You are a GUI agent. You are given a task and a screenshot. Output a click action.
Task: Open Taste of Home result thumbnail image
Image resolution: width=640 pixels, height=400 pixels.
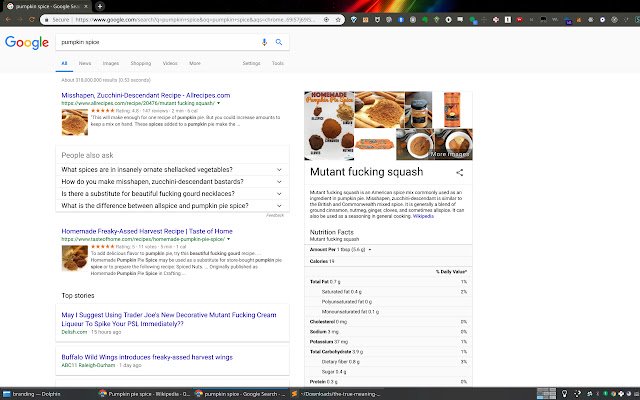(75, 258)
